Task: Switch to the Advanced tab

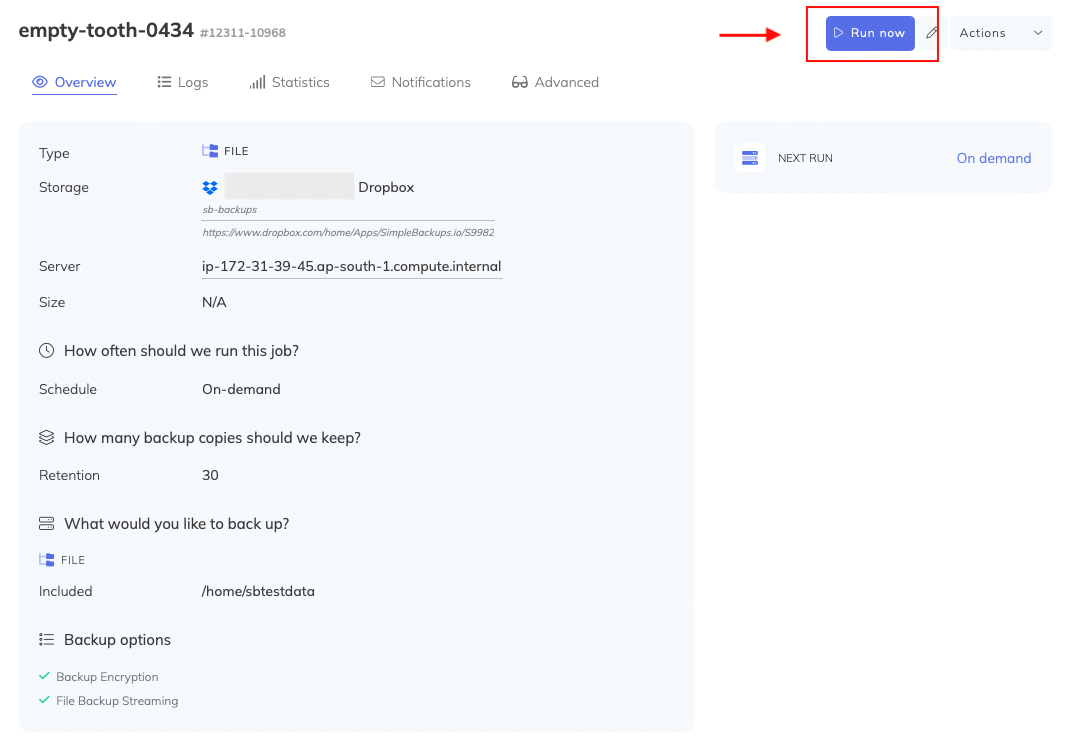Action: tap(555, 82)
